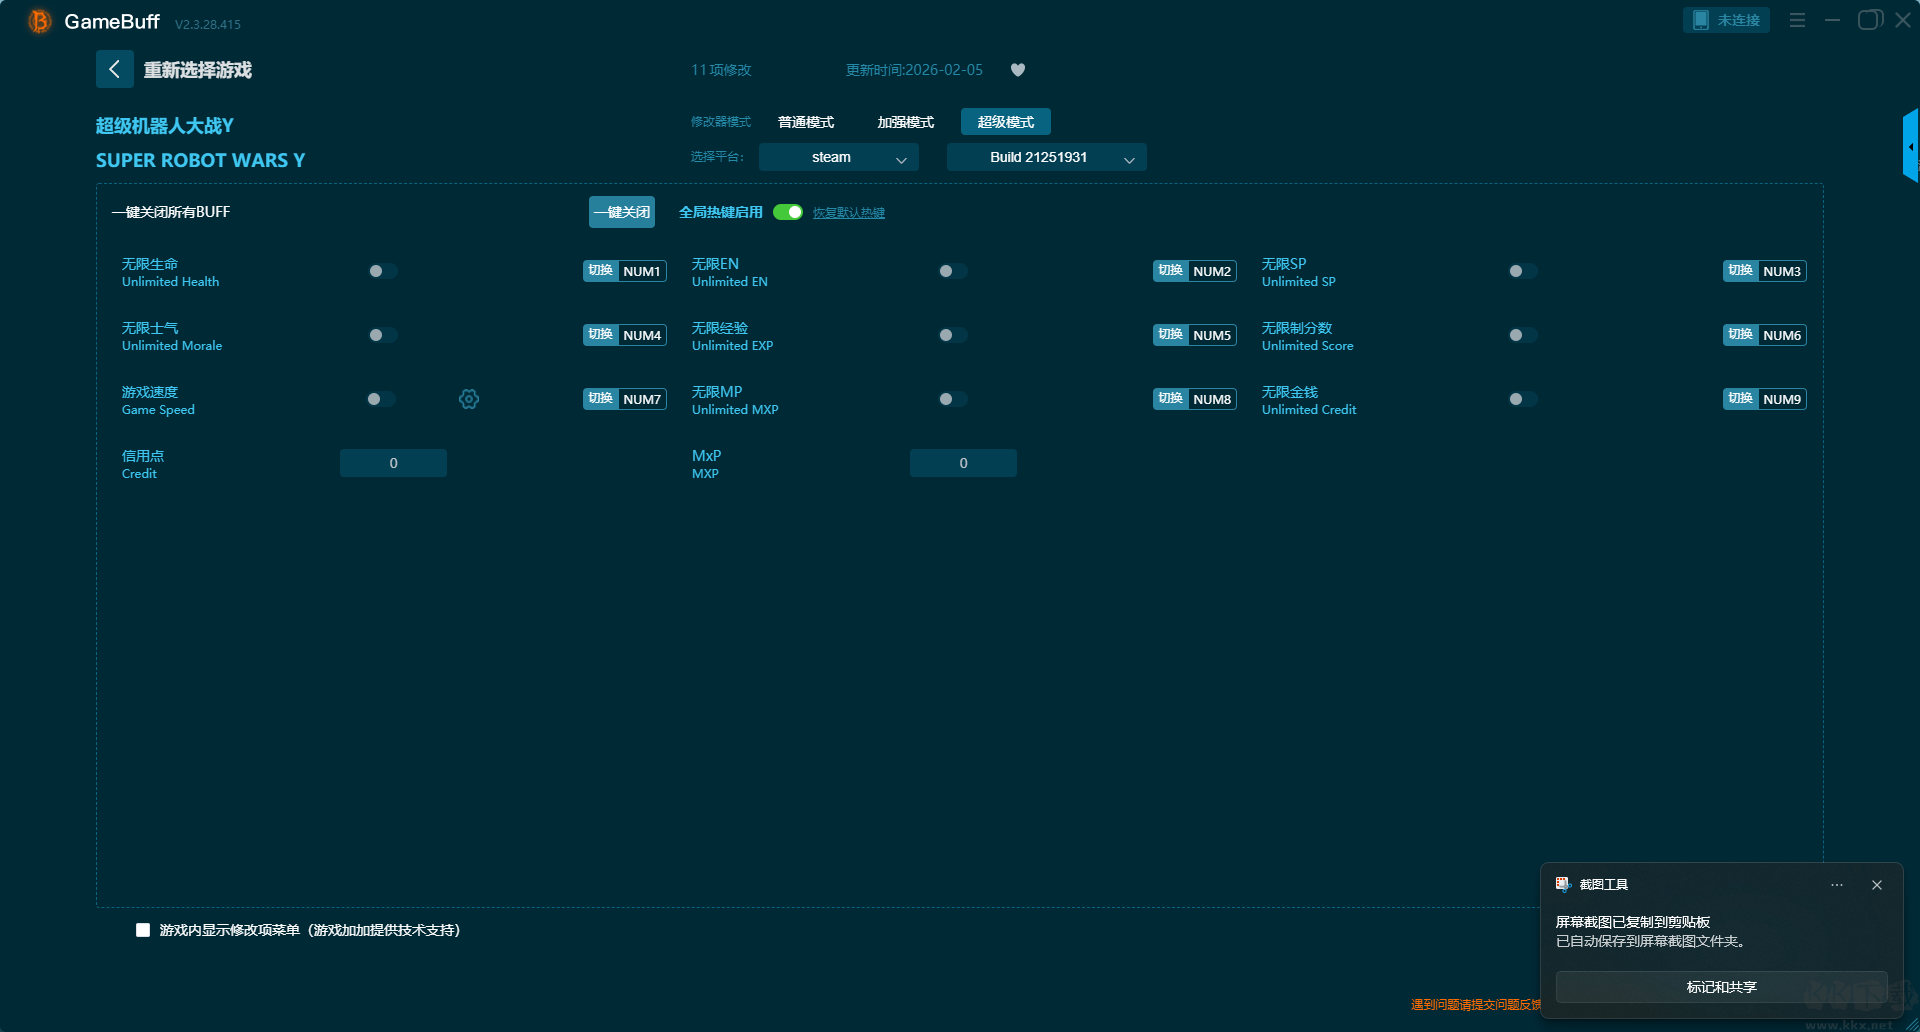Click the update time 2026-02-05 text
The height and width of the screenshot is (1032, 1920).
[x=914, y=70]
